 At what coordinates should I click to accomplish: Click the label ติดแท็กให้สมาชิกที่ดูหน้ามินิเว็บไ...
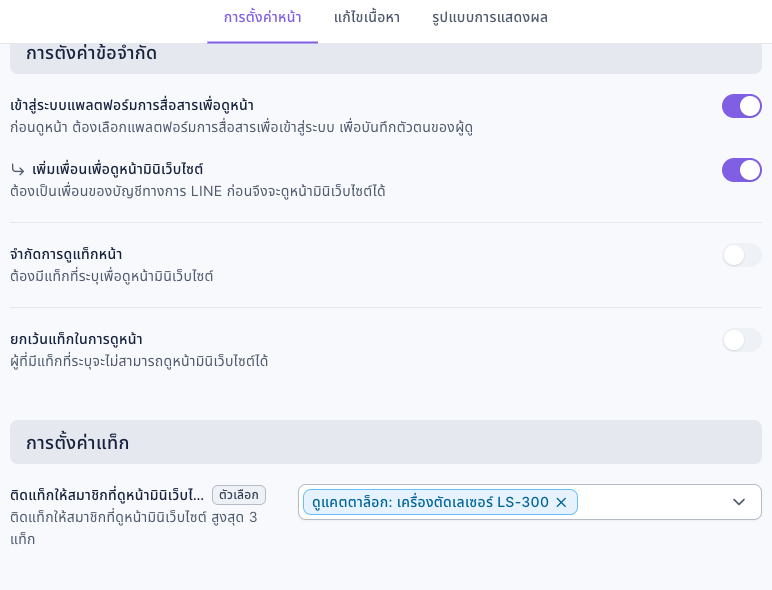tap(107, 495)
